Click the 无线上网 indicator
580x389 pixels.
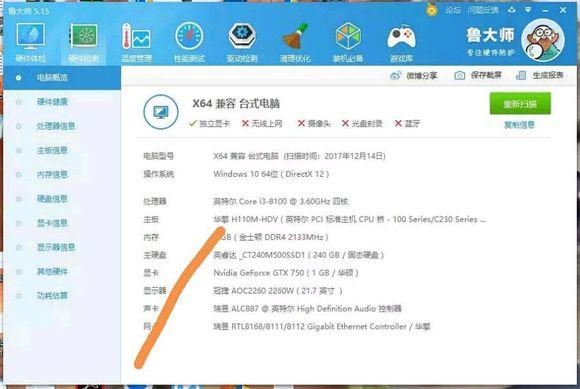tap(262, 124)
